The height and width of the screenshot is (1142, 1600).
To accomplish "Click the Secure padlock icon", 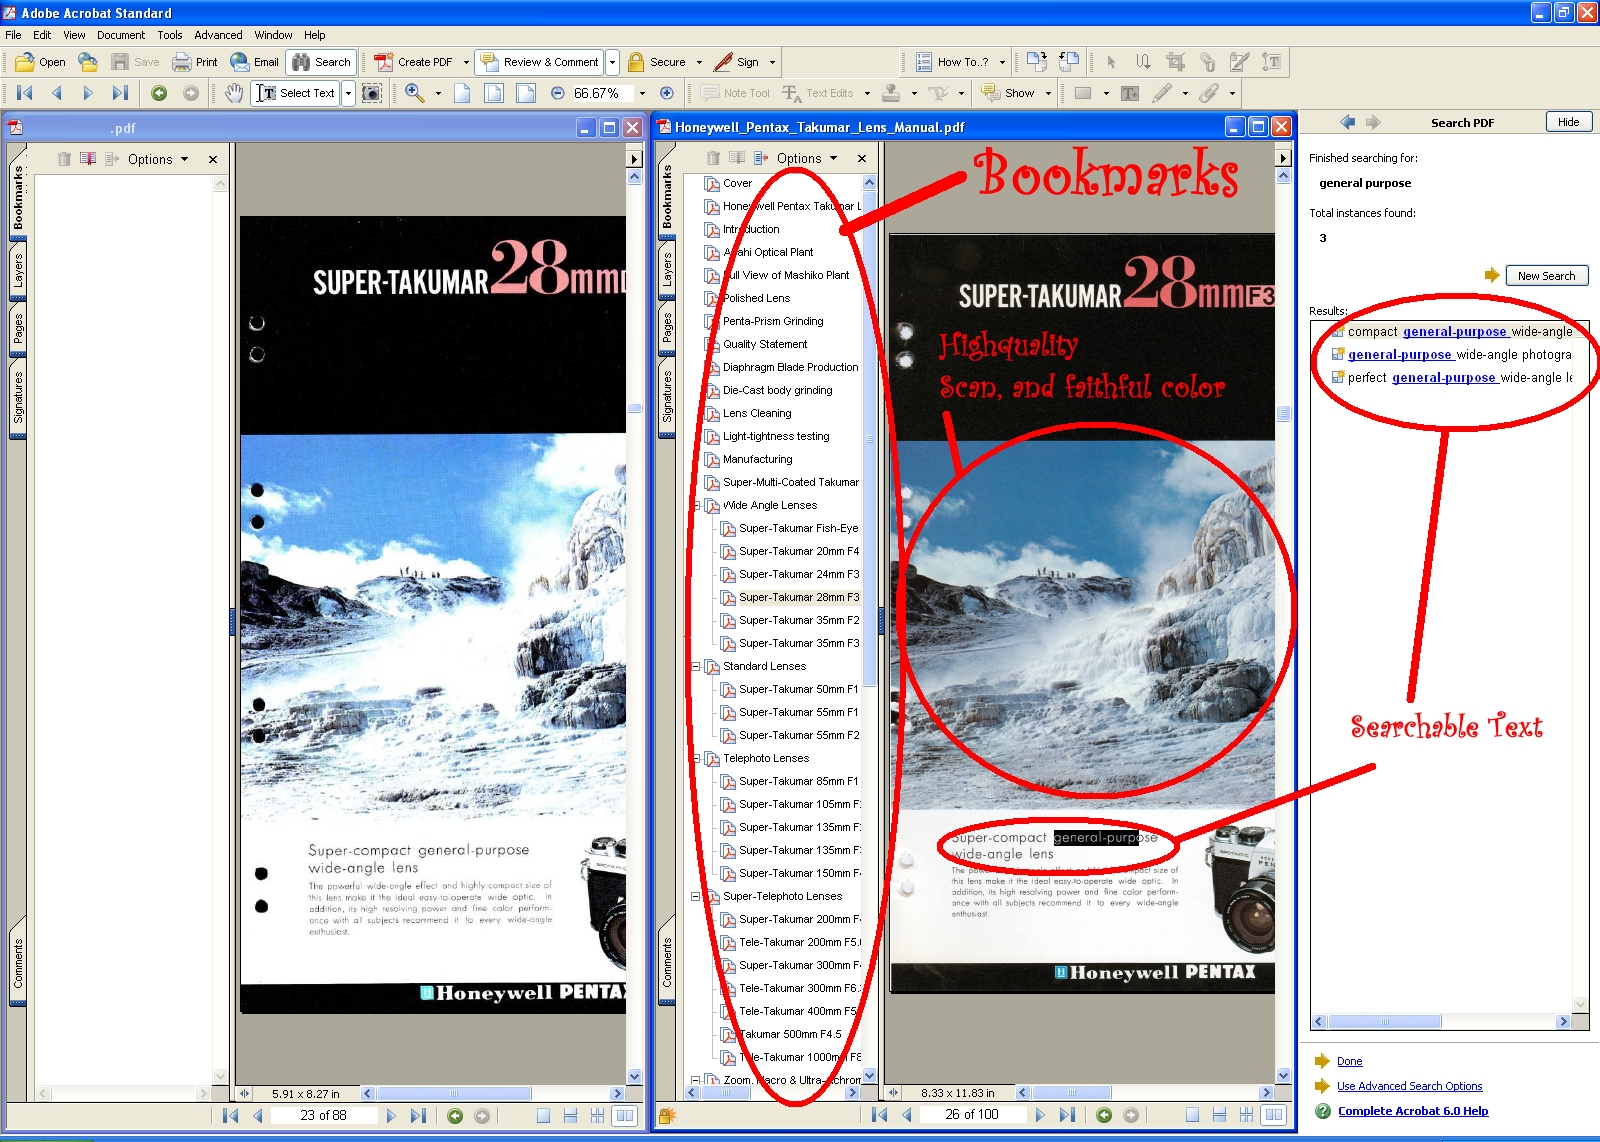I will [635, 62].
